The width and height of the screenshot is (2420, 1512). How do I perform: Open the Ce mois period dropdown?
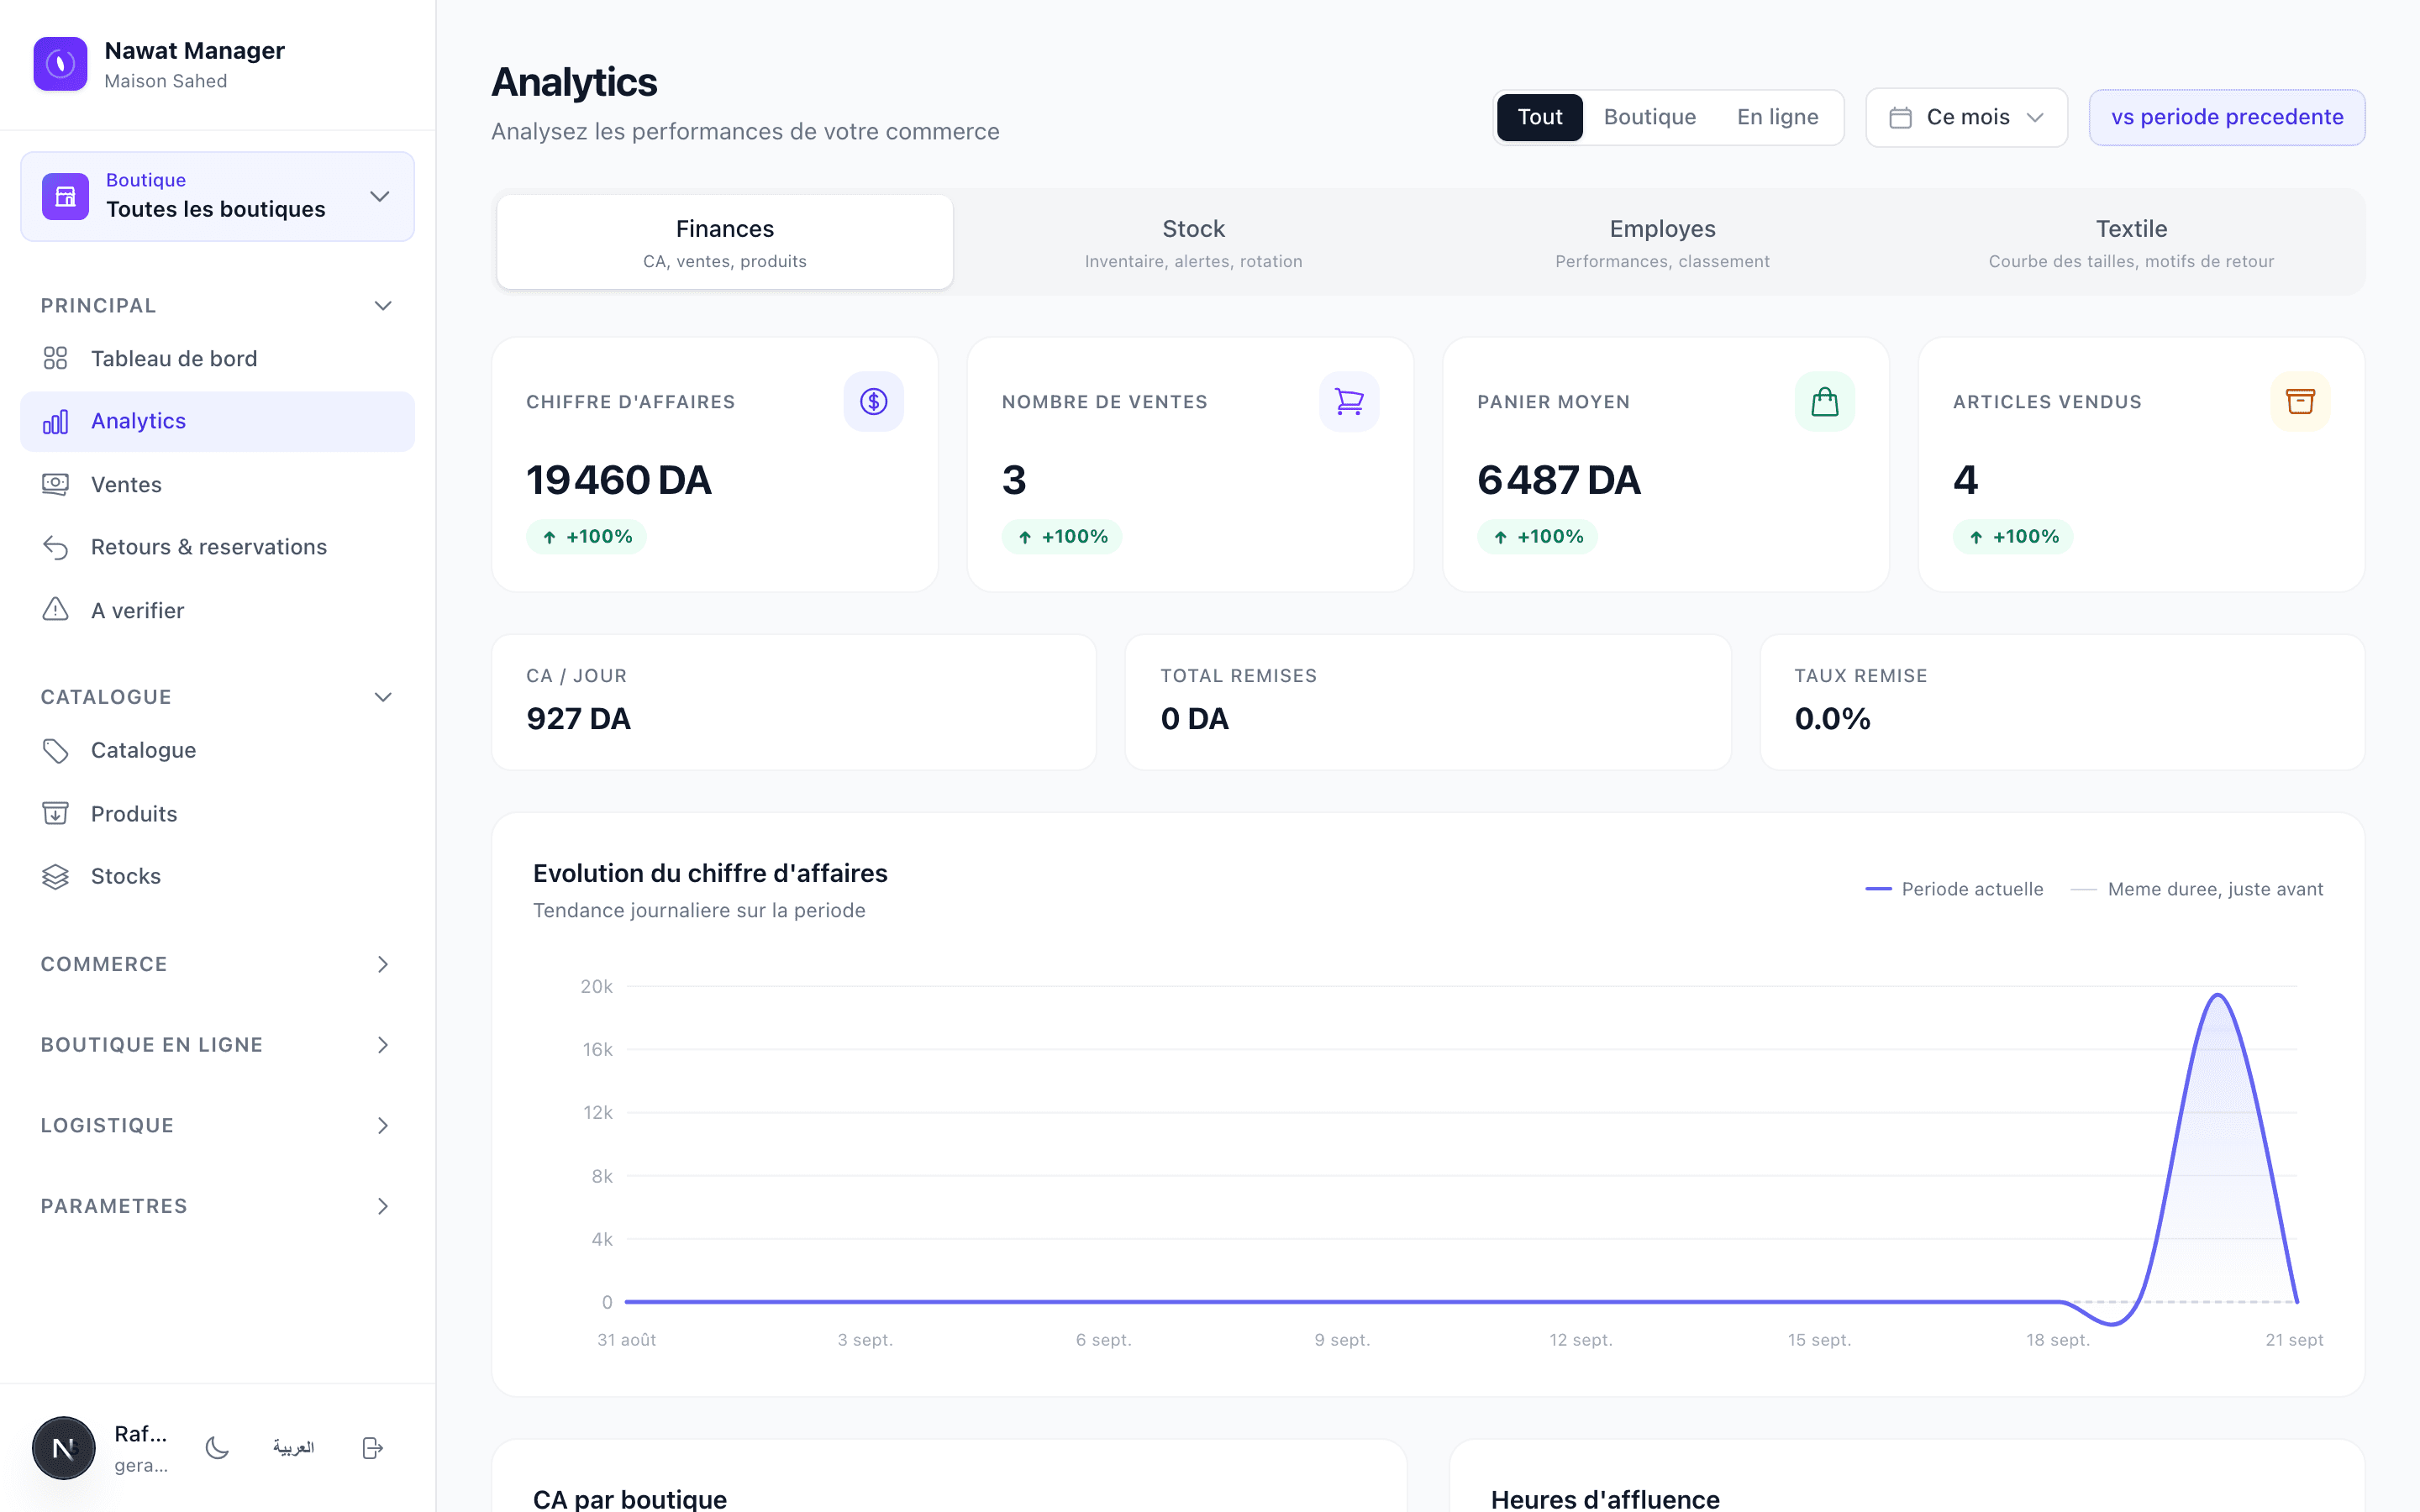point(1966,117)
